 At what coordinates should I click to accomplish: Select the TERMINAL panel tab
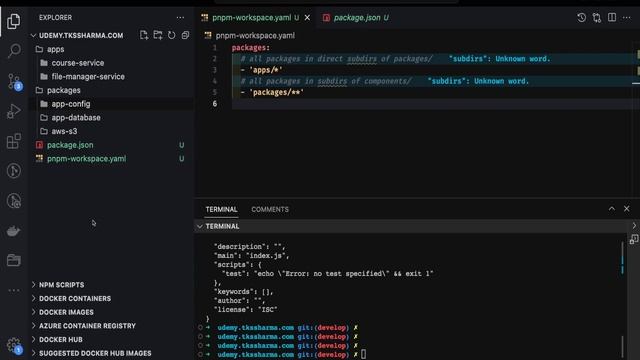(221, 209)
